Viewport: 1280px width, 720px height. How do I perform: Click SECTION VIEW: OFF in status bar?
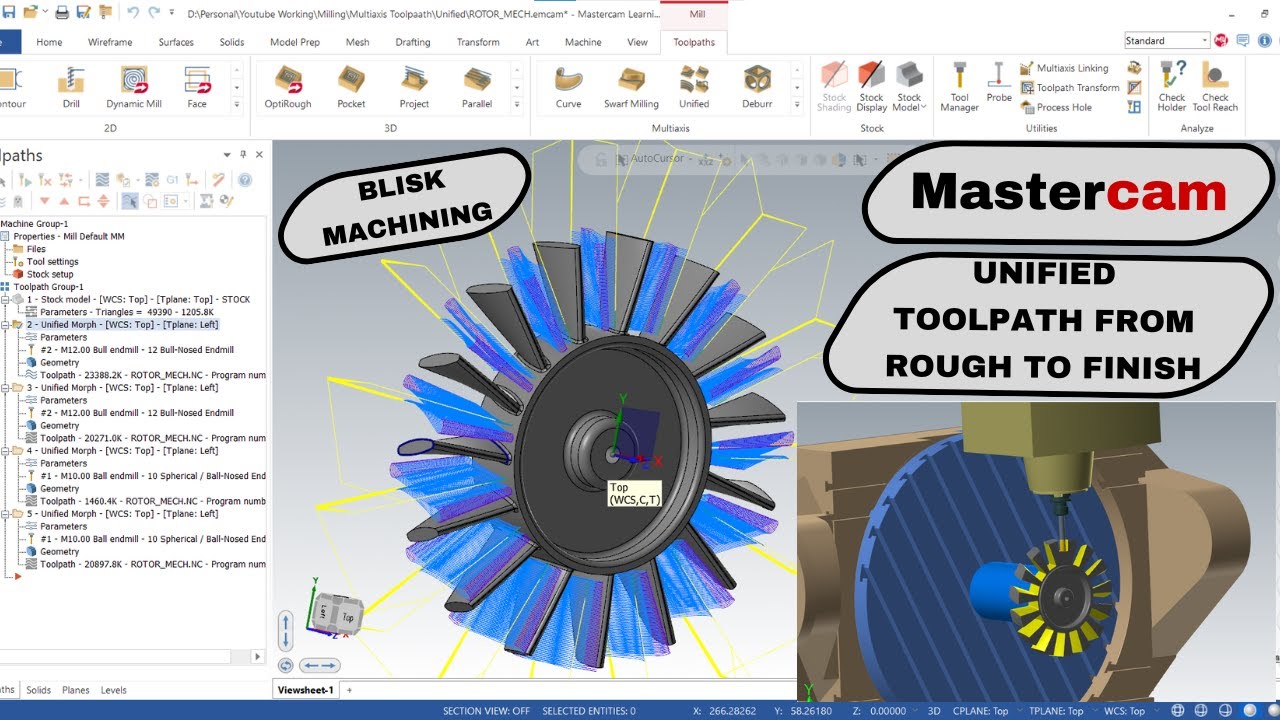(x=487, y=711)
